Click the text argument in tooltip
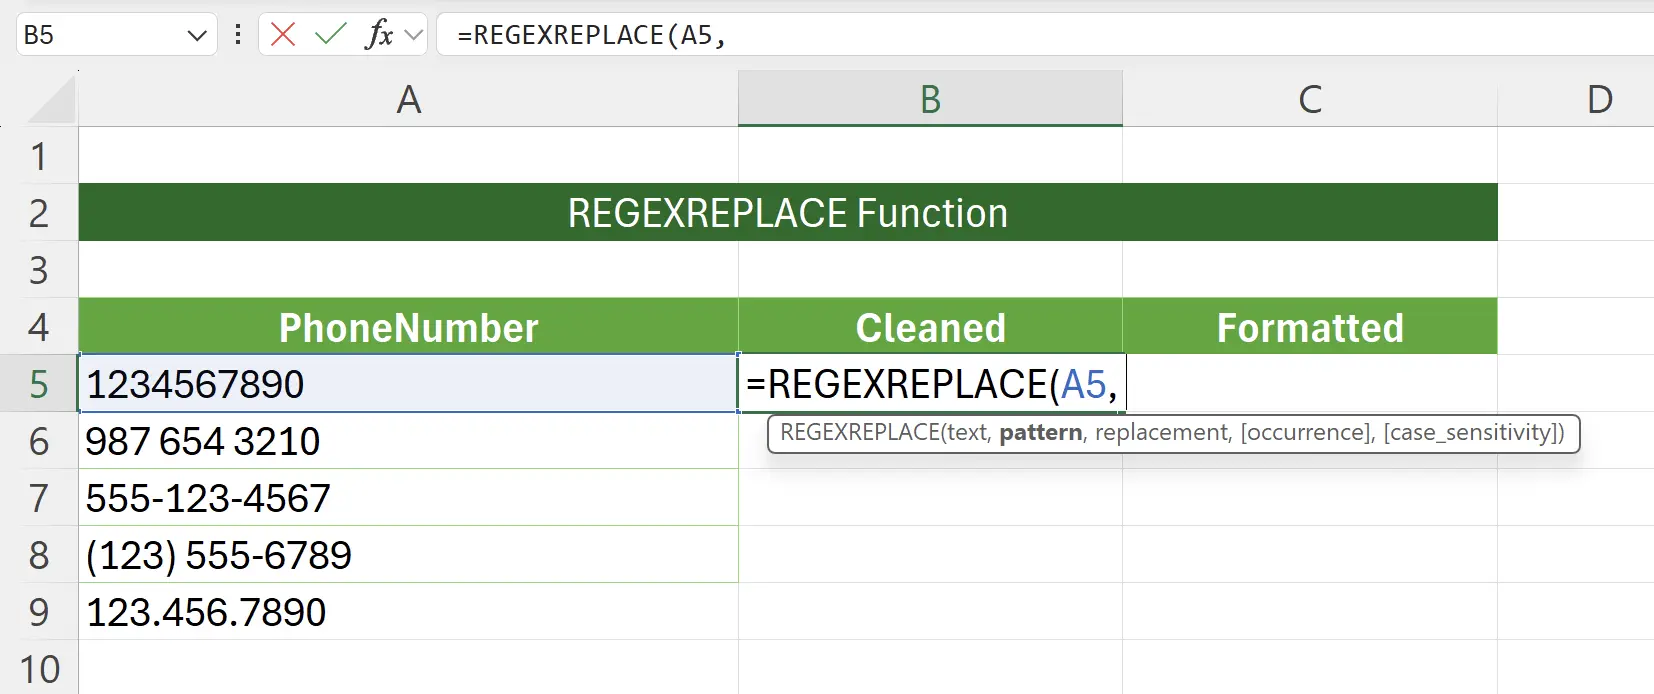The width and height of the screenshot is (1654, 694). pyautogui.click(x=965, y=432)
